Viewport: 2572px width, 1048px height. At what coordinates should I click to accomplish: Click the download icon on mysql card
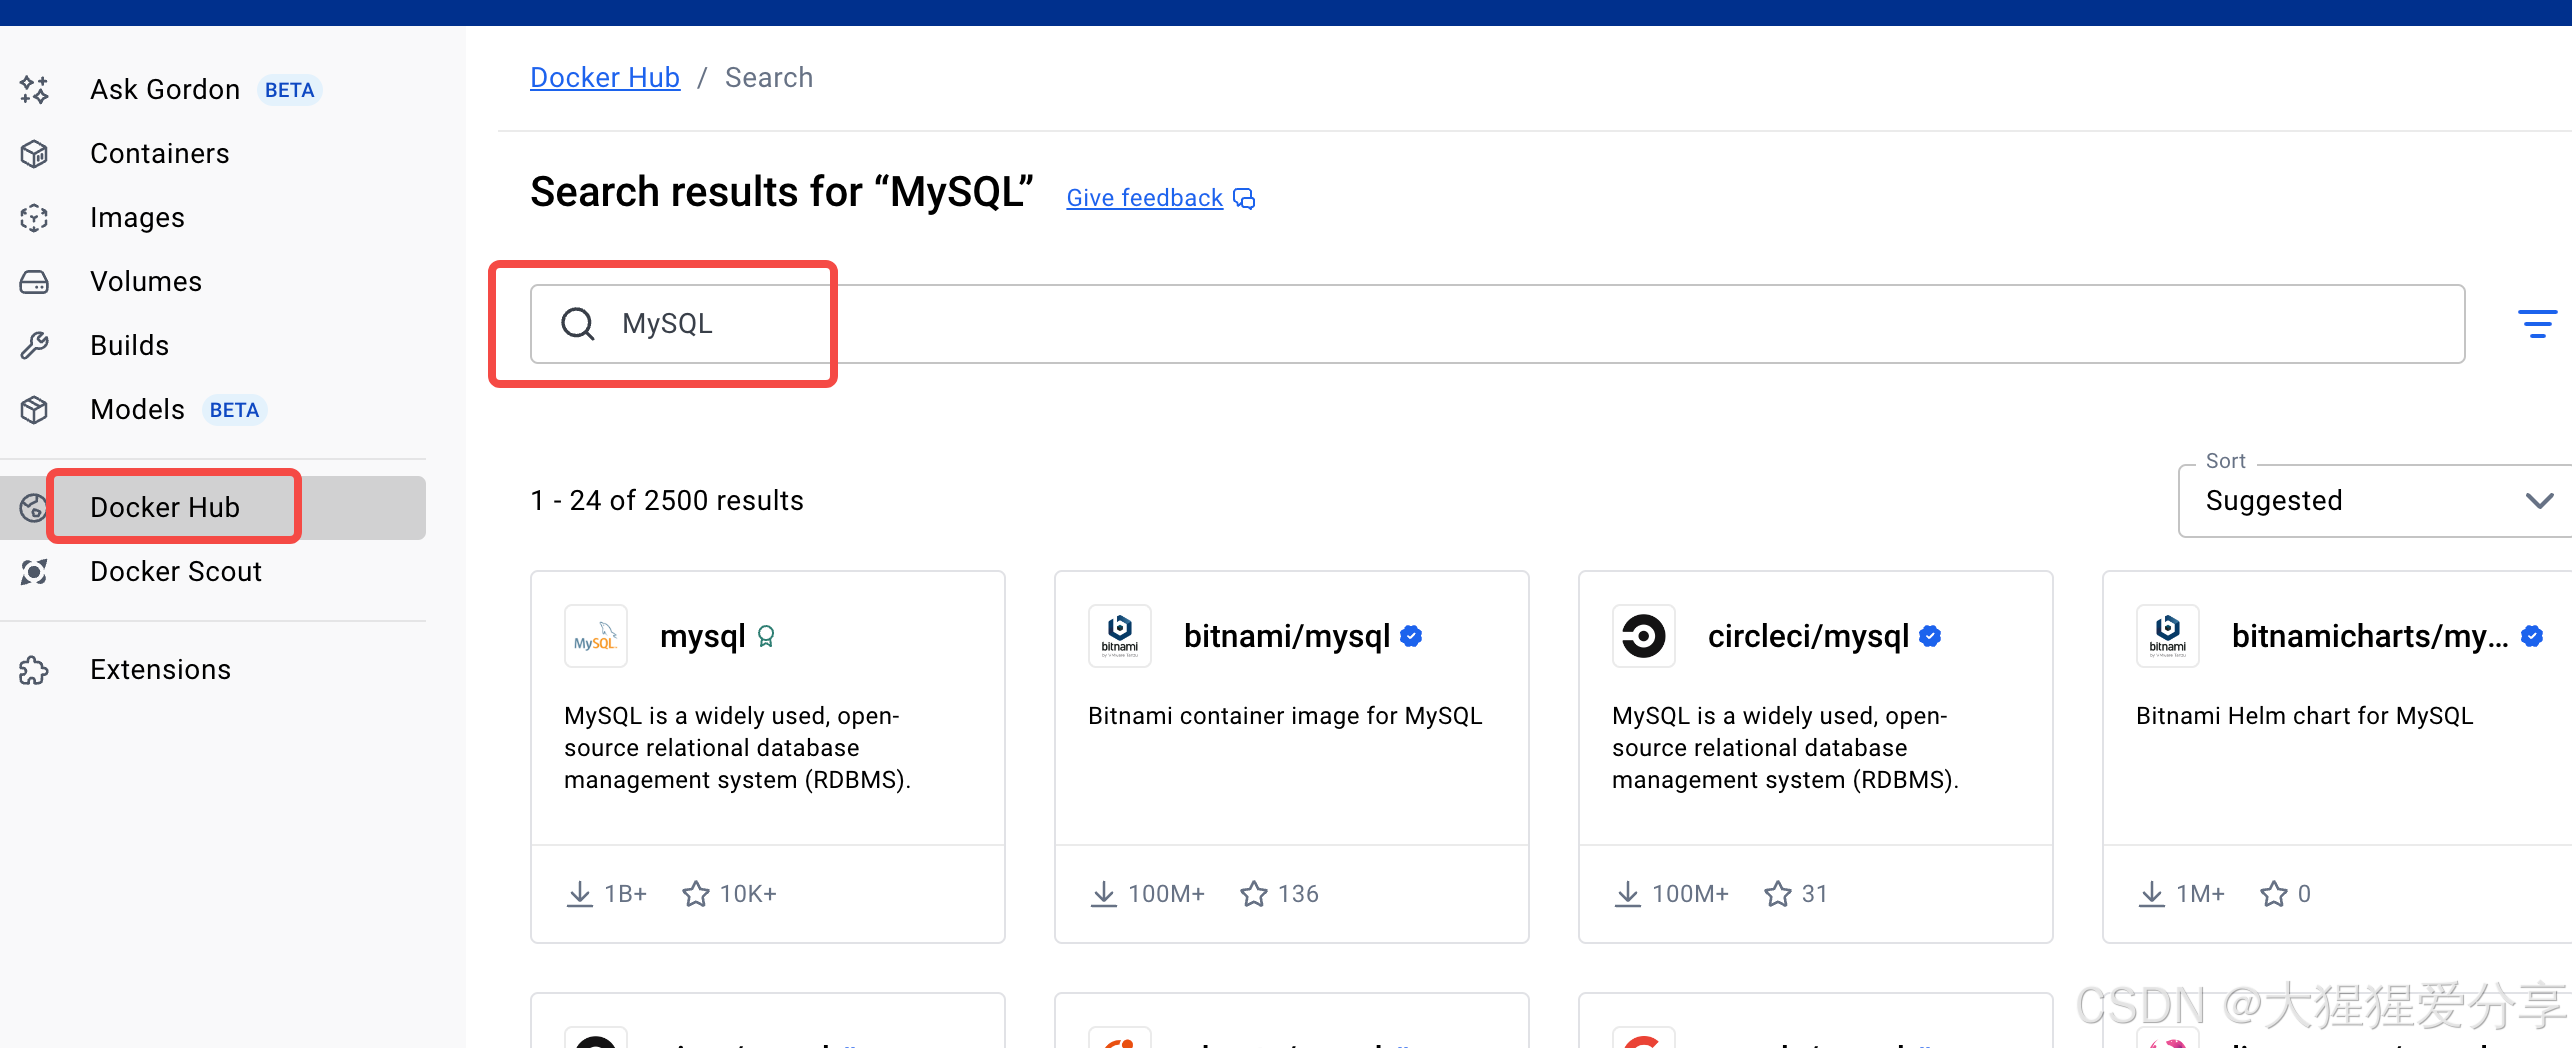coord(580,894)
